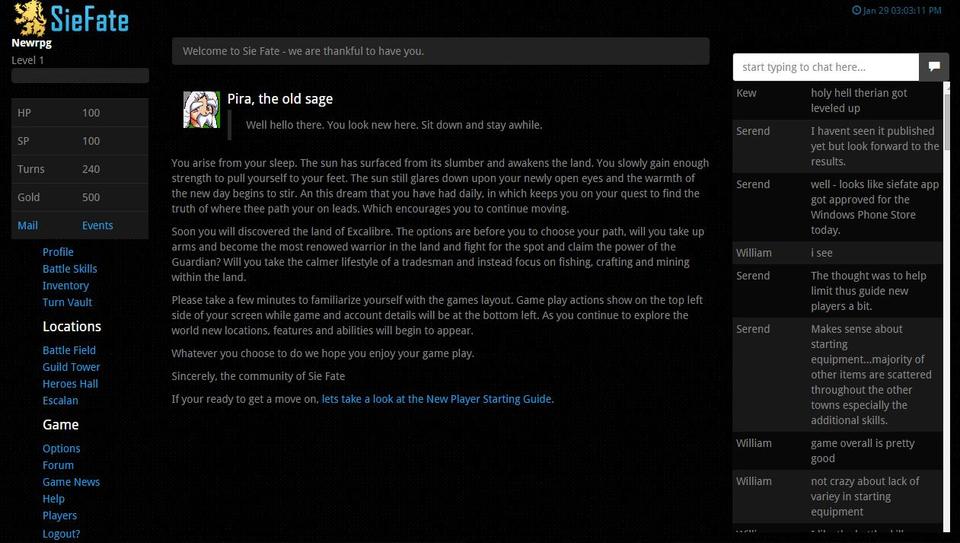The width and height of the screenshot is (960, 543).
Task: Click the chat send message icon
Action: [x=934, y=67]
